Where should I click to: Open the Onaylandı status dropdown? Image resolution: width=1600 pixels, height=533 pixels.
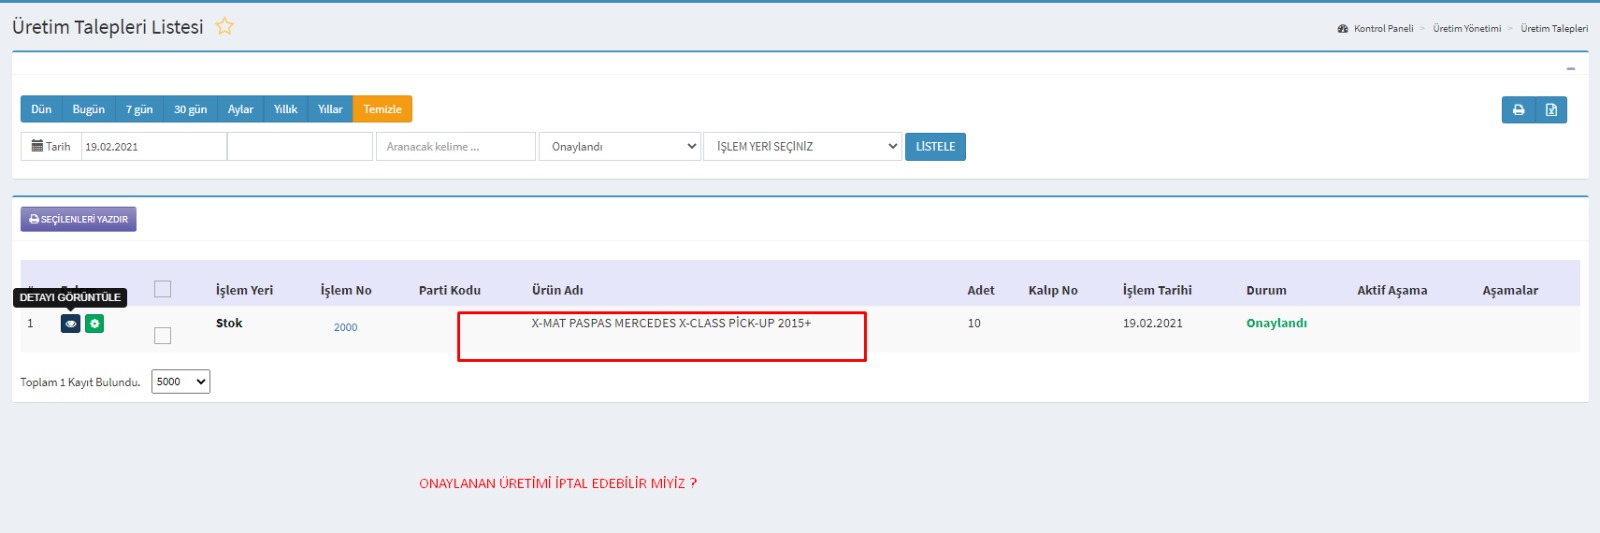(620, 147)
